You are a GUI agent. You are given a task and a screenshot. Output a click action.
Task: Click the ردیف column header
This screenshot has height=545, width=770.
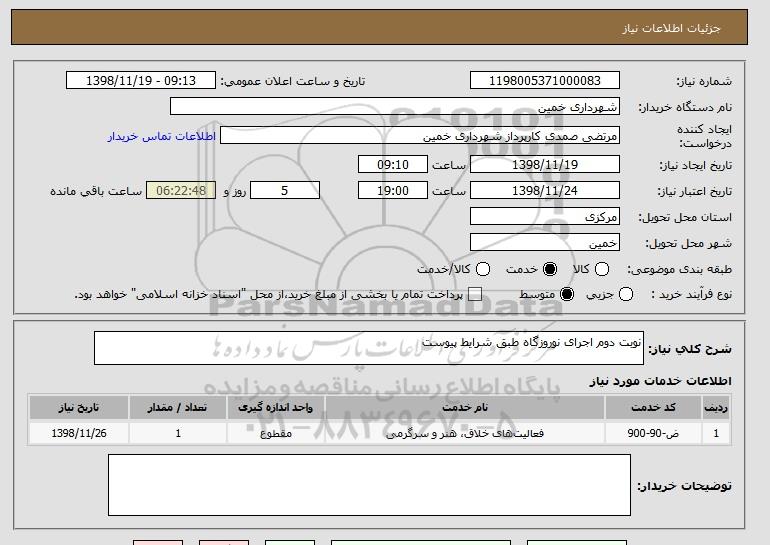tap(716, 408)
